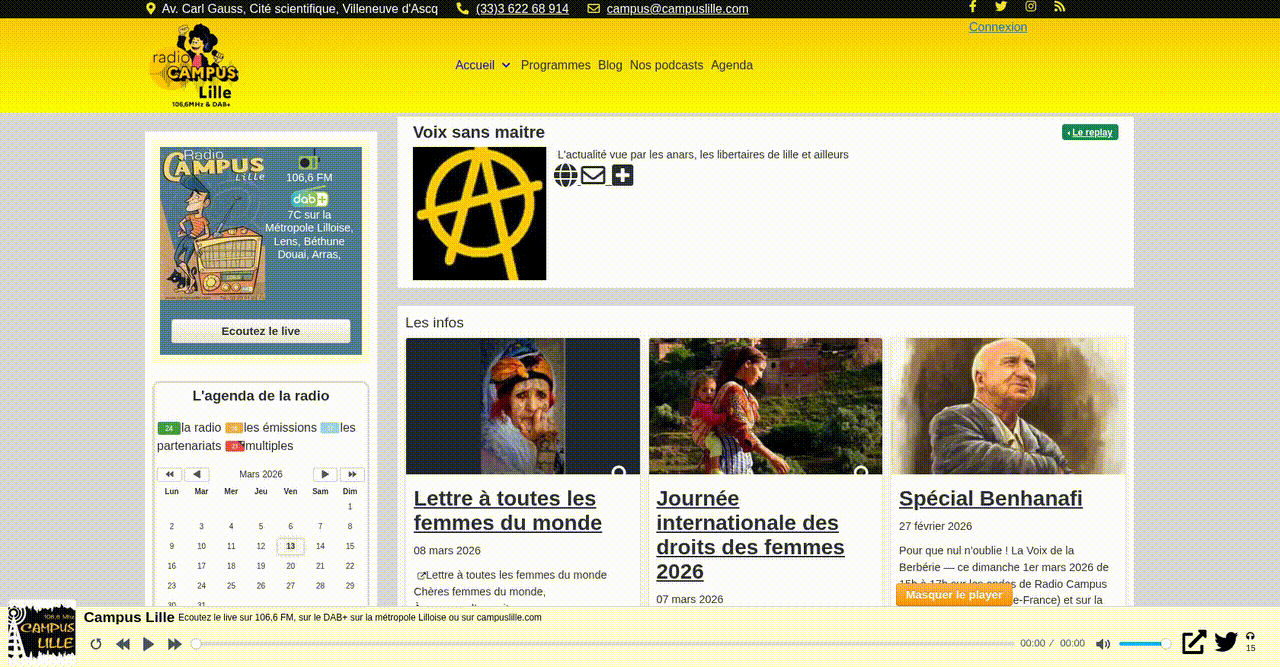This screenshot has width=1280, height=667.
Task: Select day 13 in the calendar
Action: (x=291, y=546)
